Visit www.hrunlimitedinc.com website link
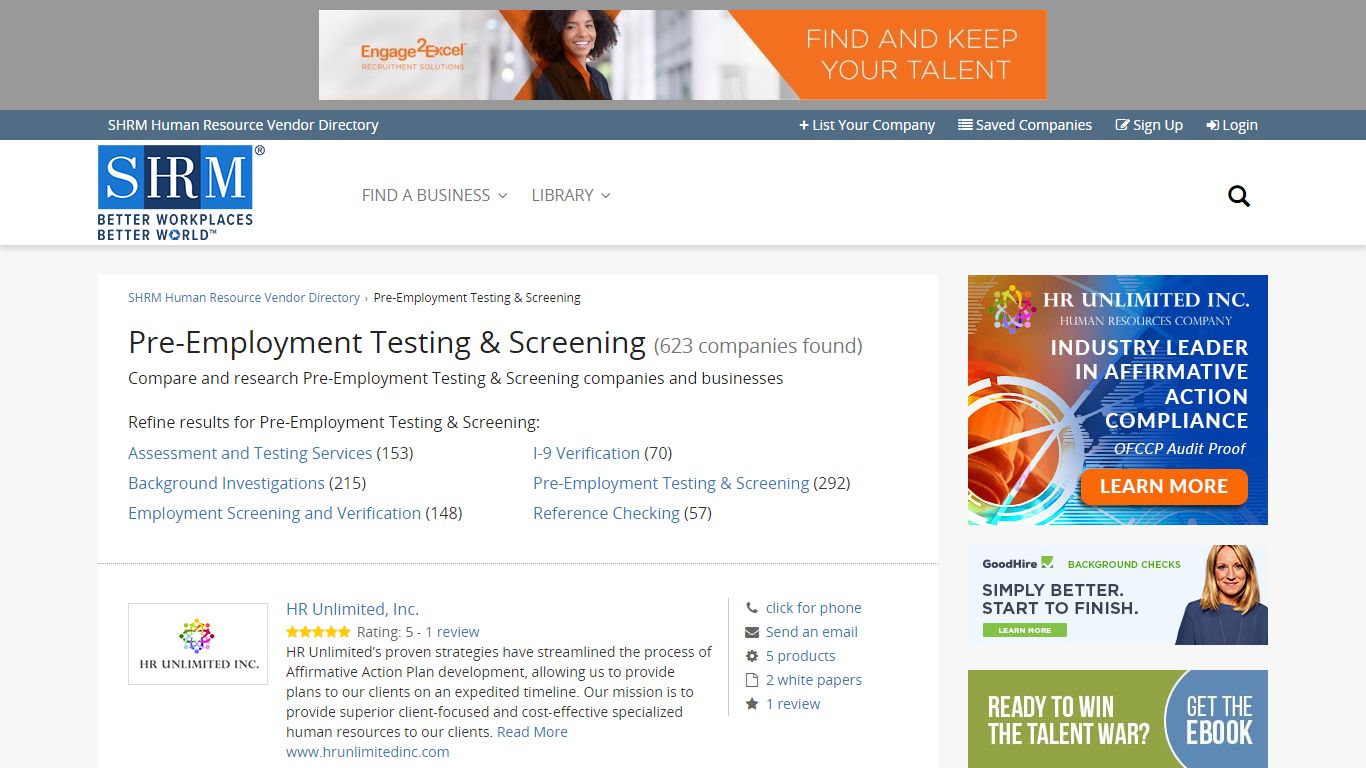Image resolution: width=1366 pixels, height=768 pixels. (367, 752)
